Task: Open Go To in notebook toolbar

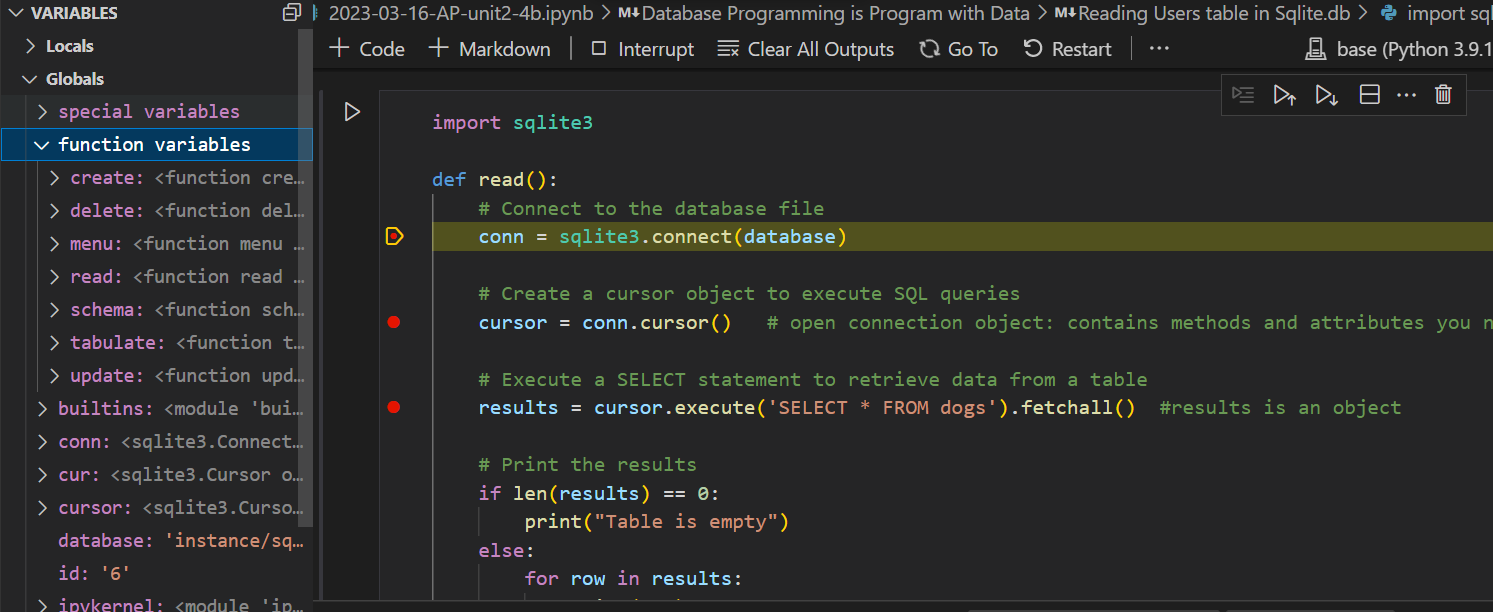Action: click(959, 49)
